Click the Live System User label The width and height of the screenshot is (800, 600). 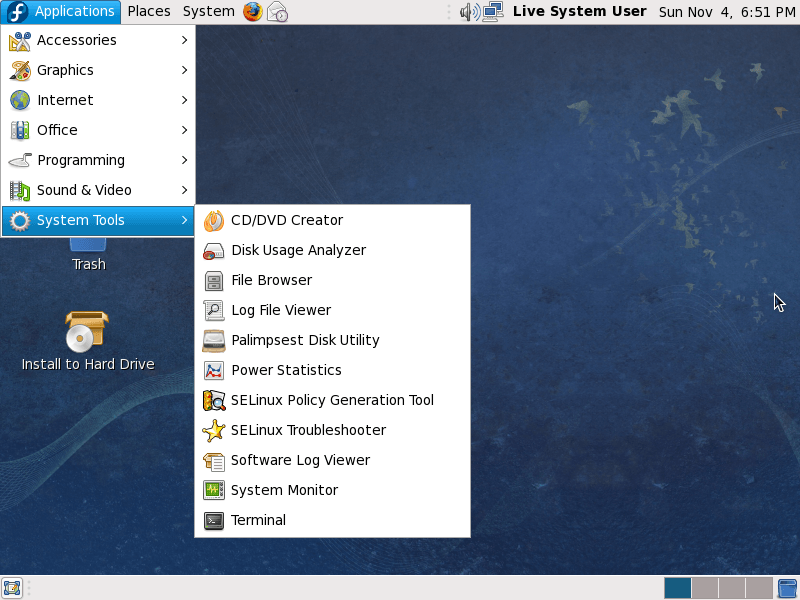(579, 12)
